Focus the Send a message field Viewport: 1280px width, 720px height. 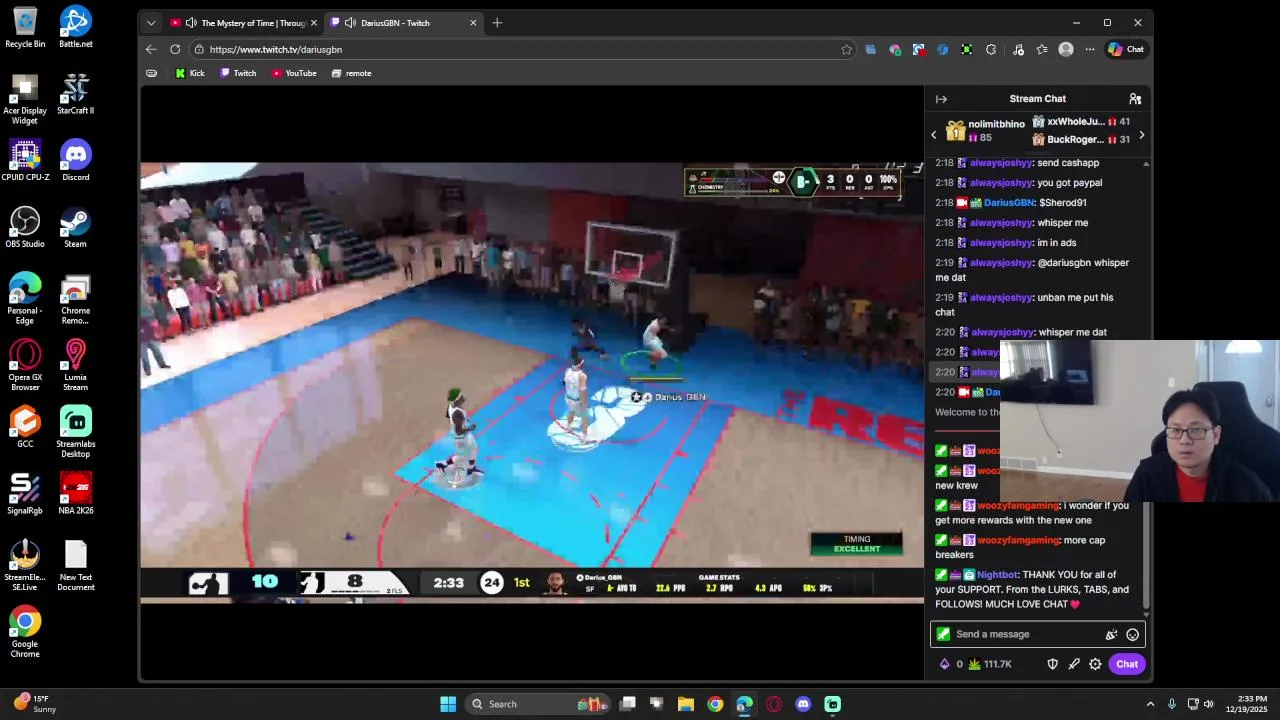point(1036,634)
